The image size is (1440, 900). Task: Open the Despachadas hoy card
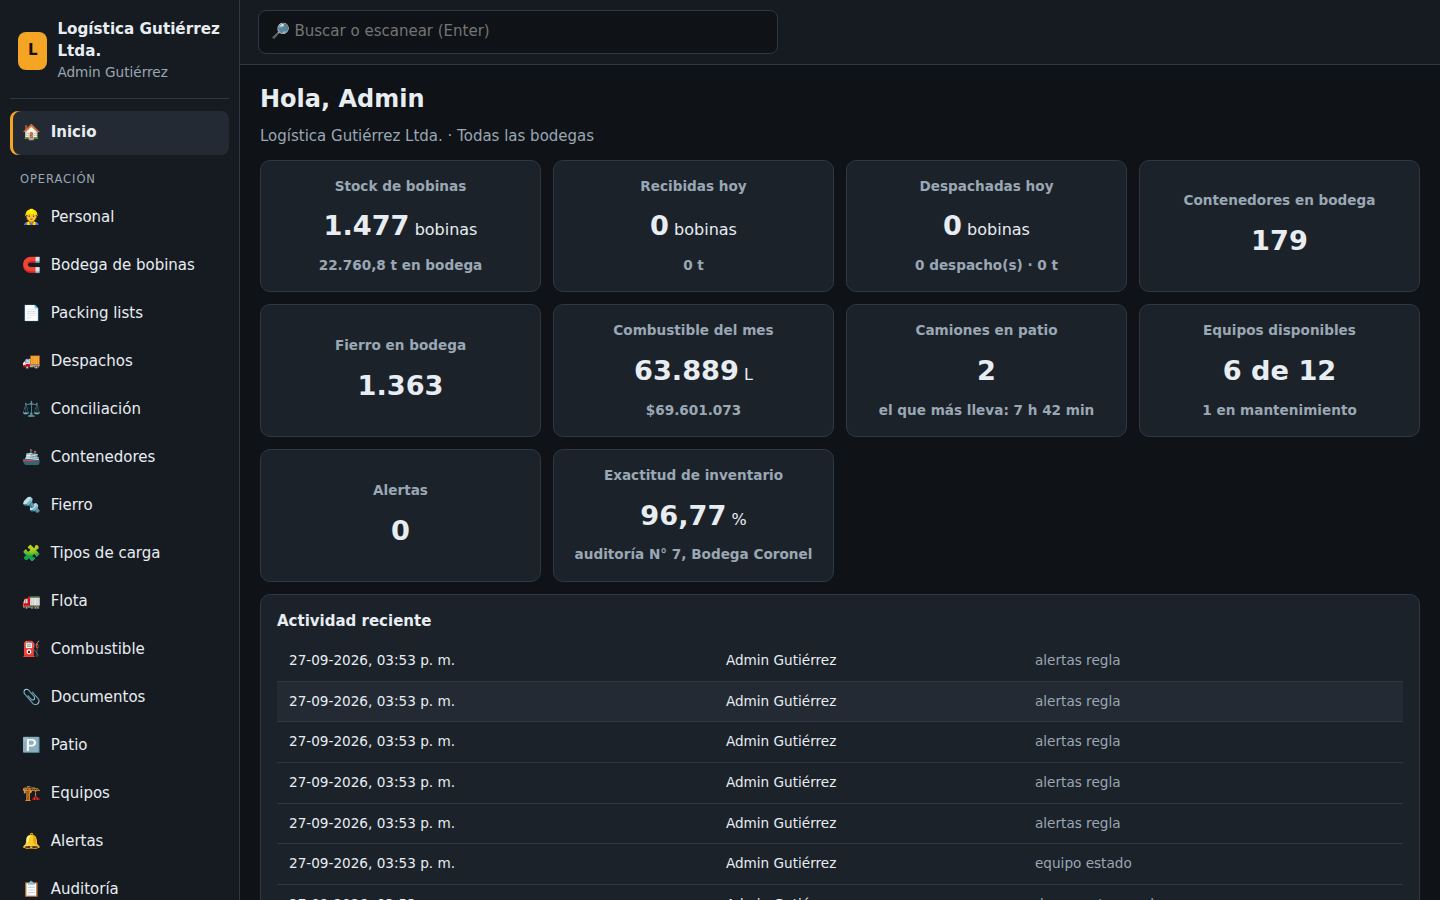coord(986,226)
